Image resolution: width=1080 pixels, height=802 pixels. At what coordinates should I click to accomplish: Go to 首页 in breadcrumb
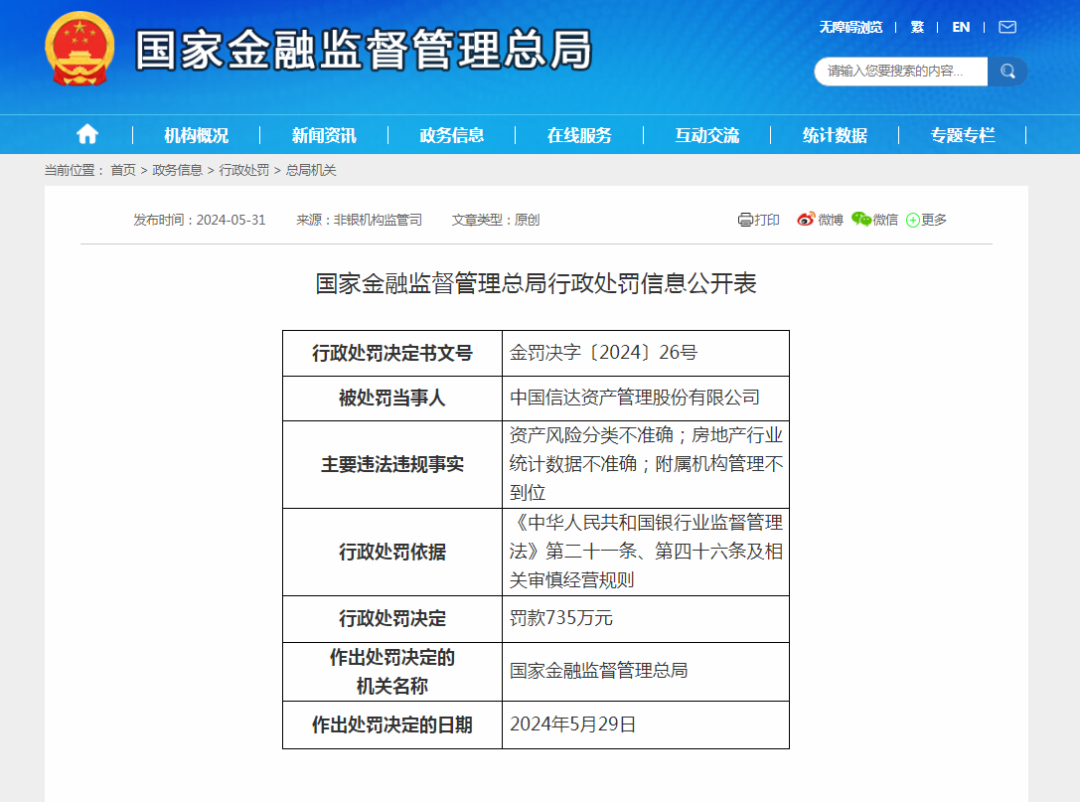point(123,170)
